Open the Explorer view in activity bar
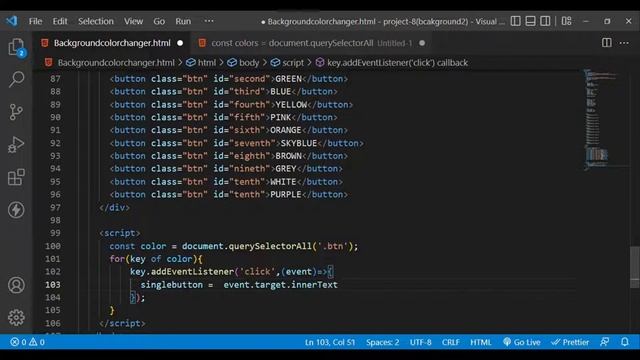This screenshot has width=640, height=360. [x=16, y=47]
